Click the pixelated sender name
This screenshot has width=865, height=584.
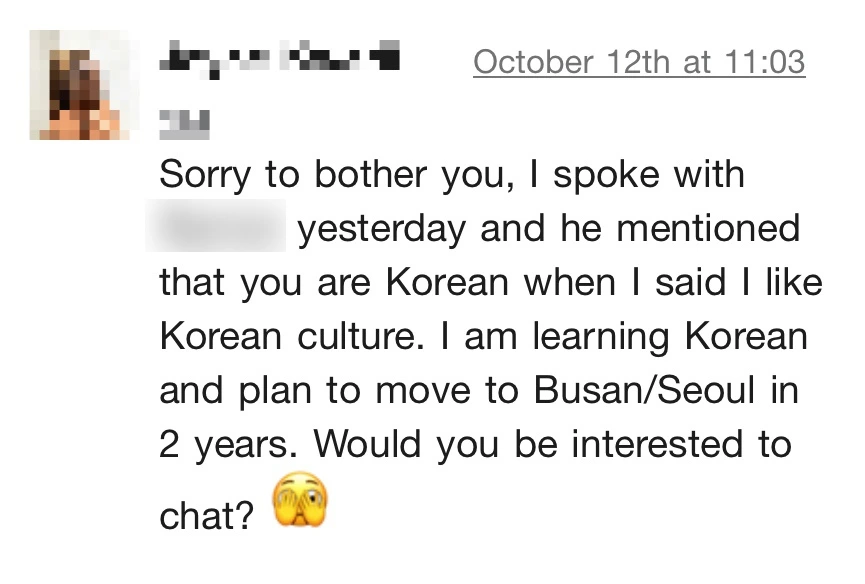pos(280,58)
